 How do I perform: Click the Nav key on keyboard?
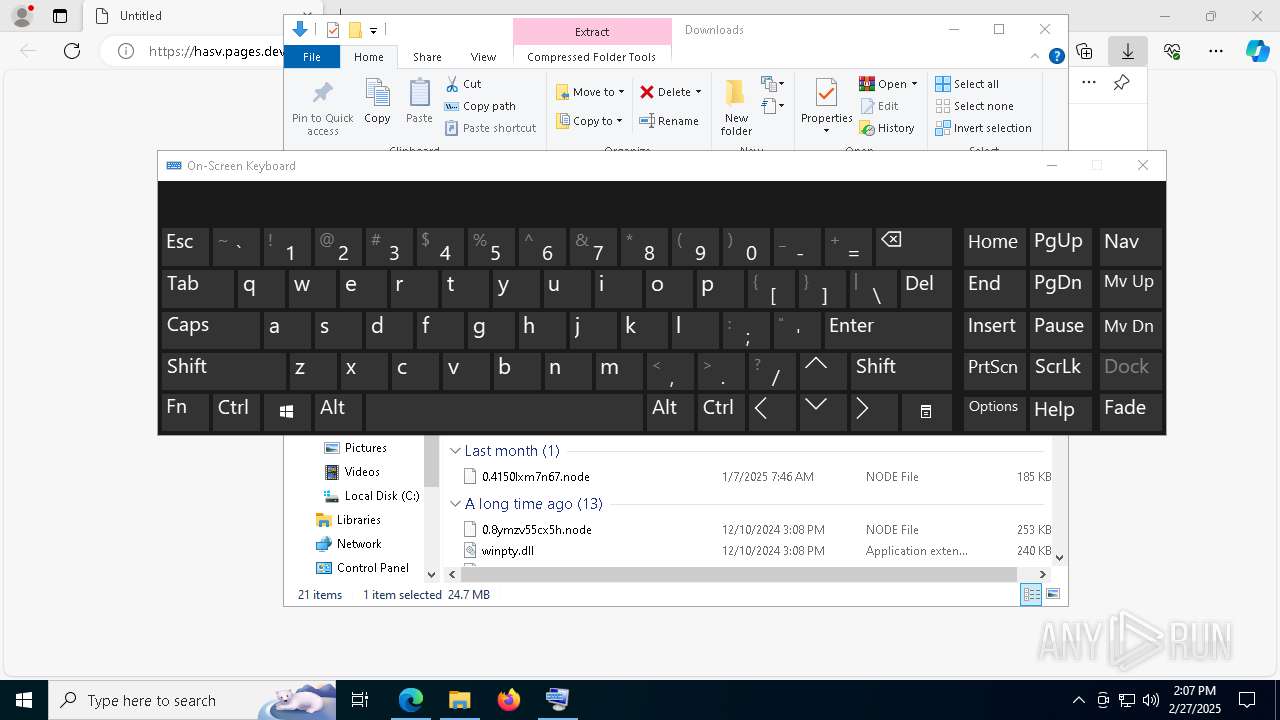1131,247
